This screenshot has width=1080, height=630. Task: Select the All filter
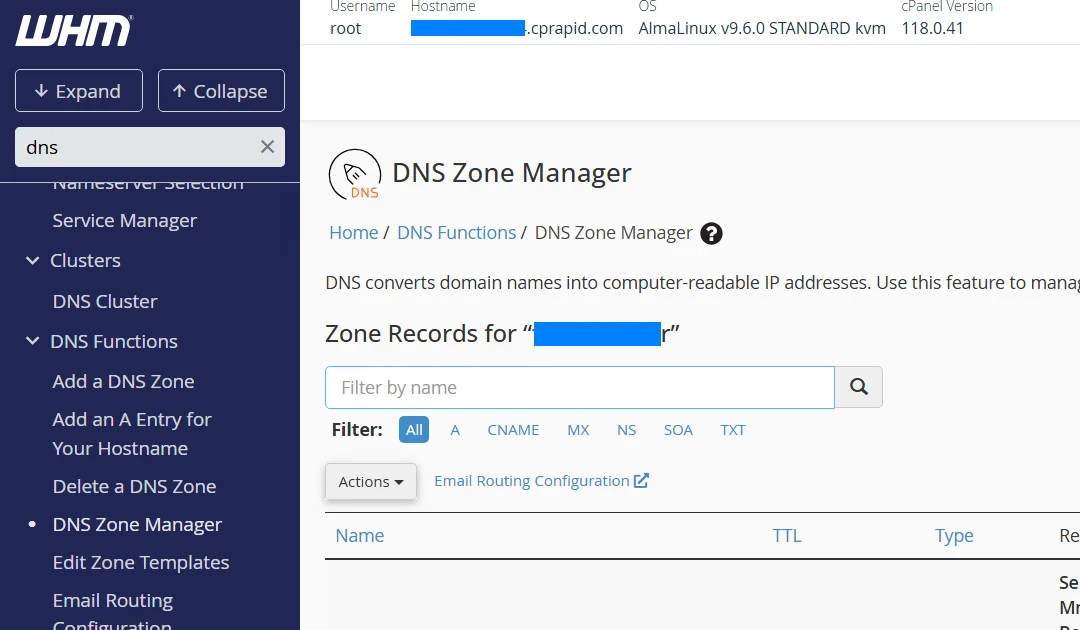pyautogui.click(x=414, y=430)
